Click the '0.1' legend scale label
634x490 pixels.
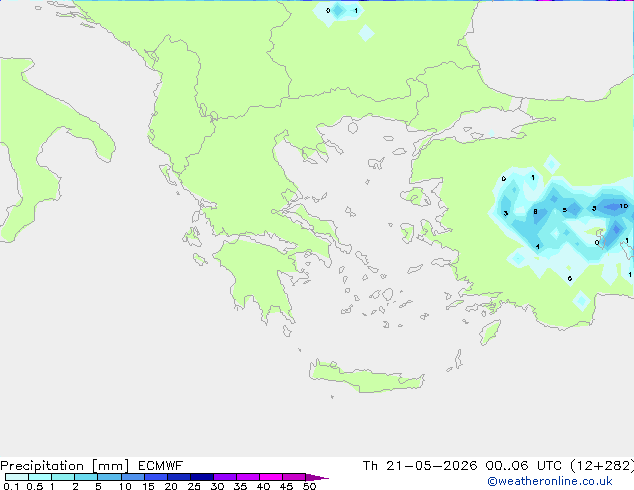point(11,486)
